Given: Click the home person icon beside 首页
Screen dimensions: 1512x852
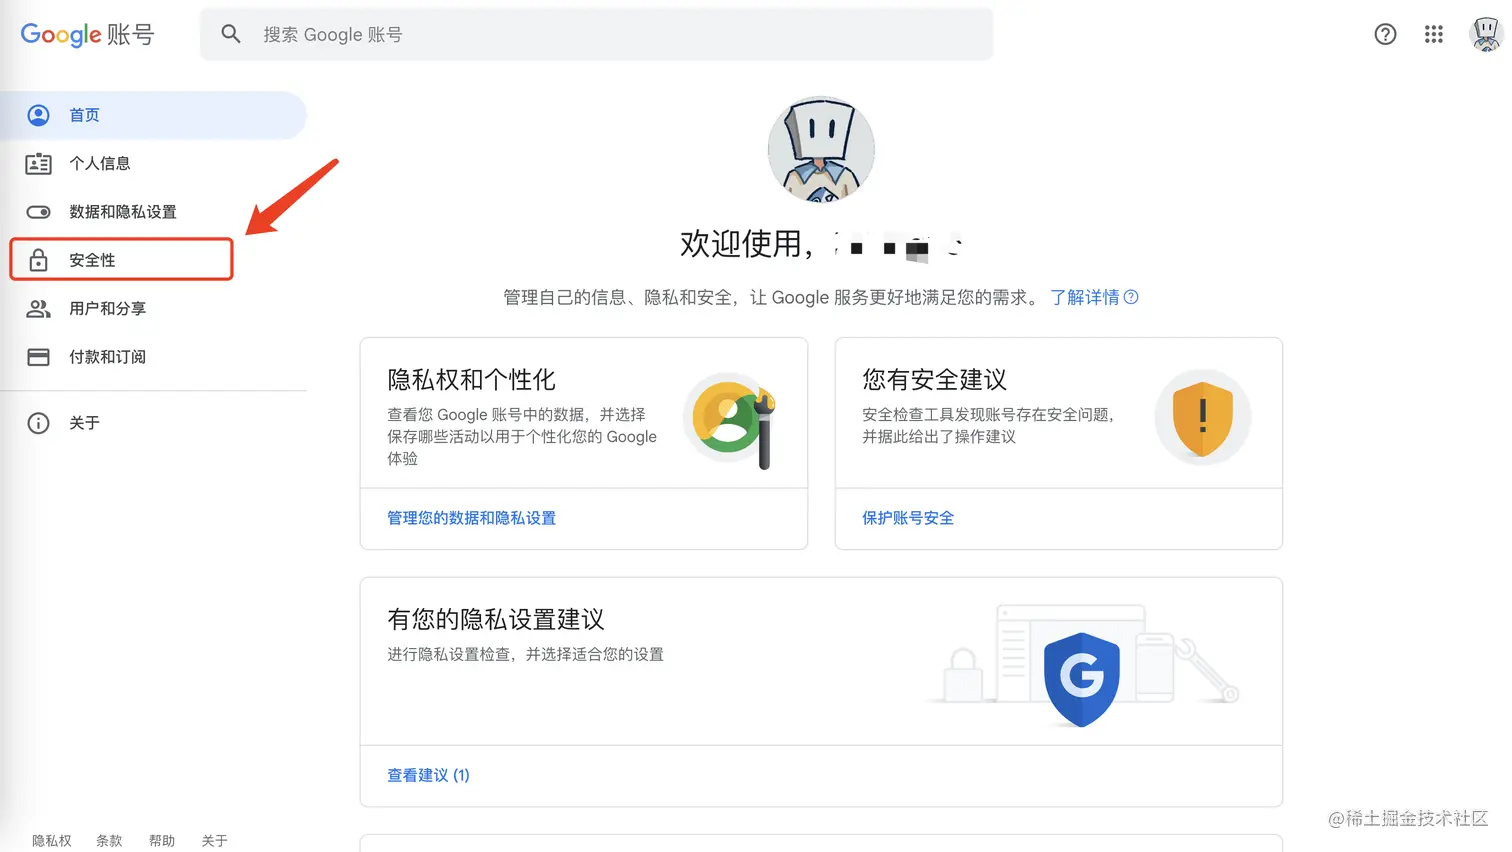Looking at the screenshot, I should 38,115.
